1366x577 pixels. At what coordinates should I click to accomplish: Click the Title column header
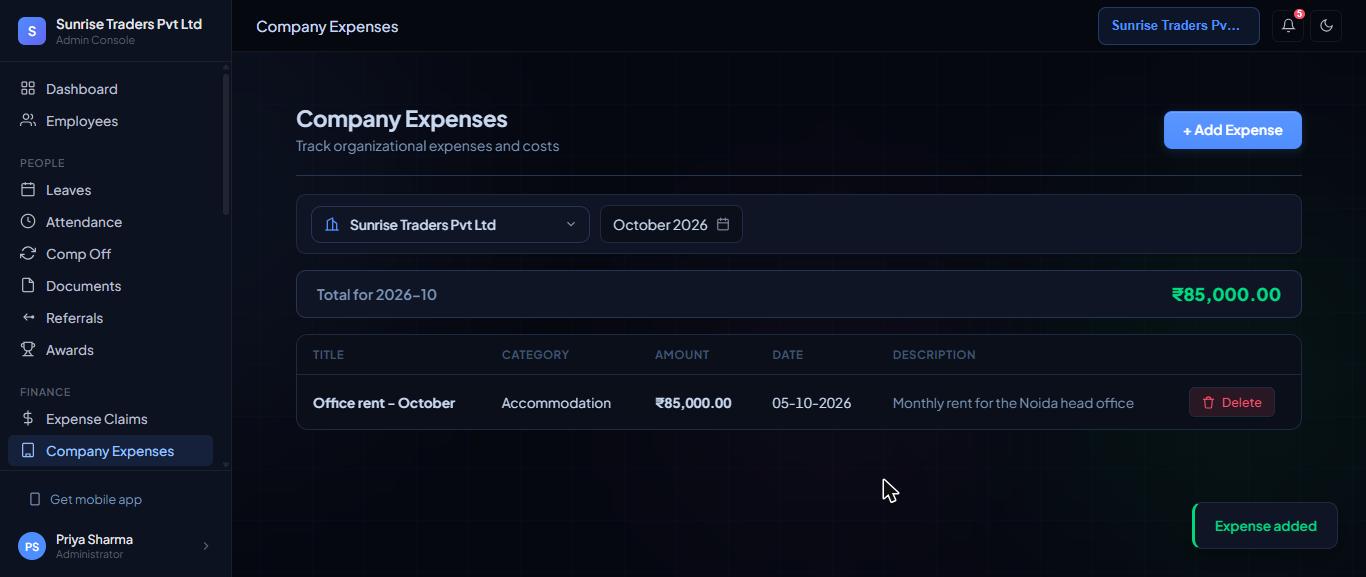[328, 355]
